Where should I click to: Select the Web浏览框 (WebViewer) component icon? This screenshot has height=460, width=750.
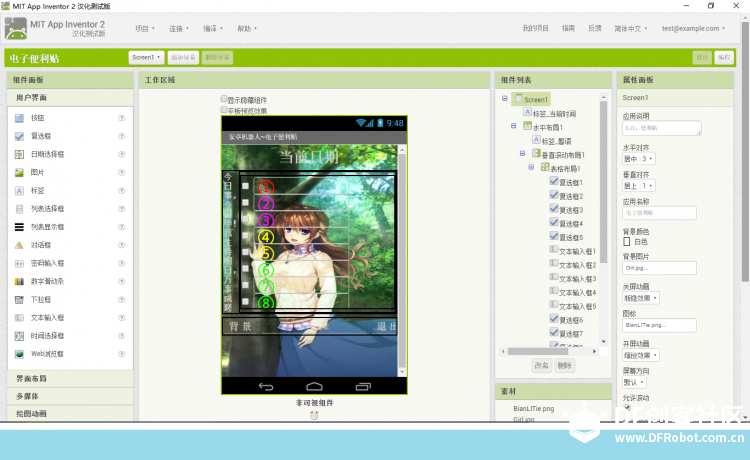coord(19,354)
